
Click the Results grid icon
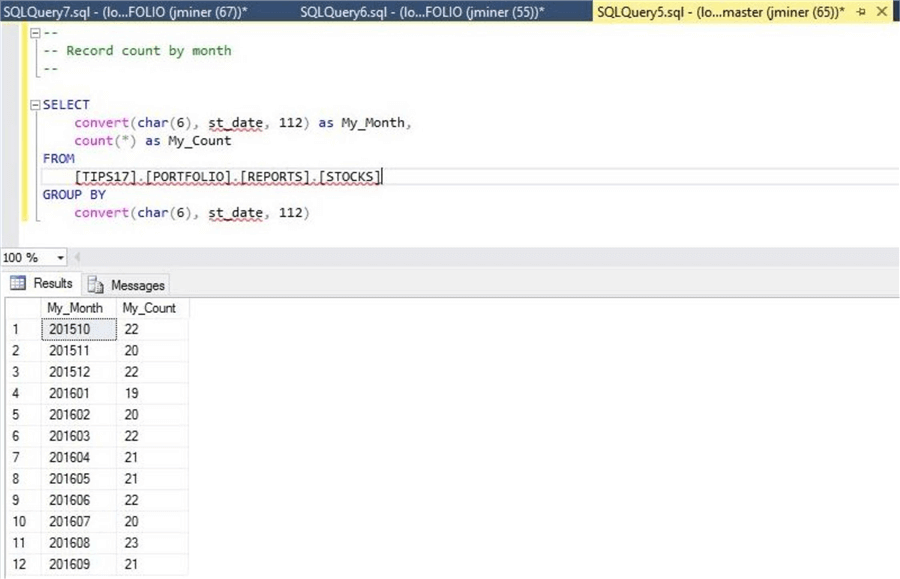(18, 284)
